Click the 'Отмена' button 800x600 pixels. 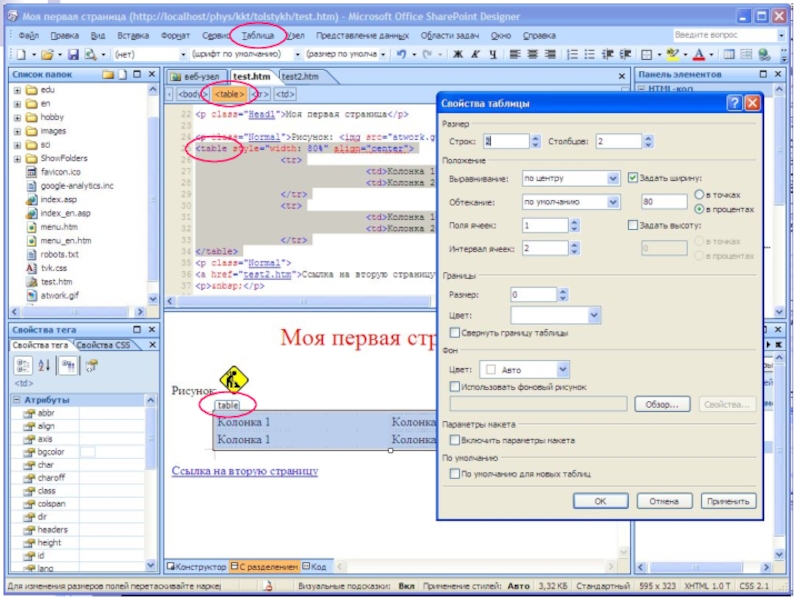click(664, 501)
